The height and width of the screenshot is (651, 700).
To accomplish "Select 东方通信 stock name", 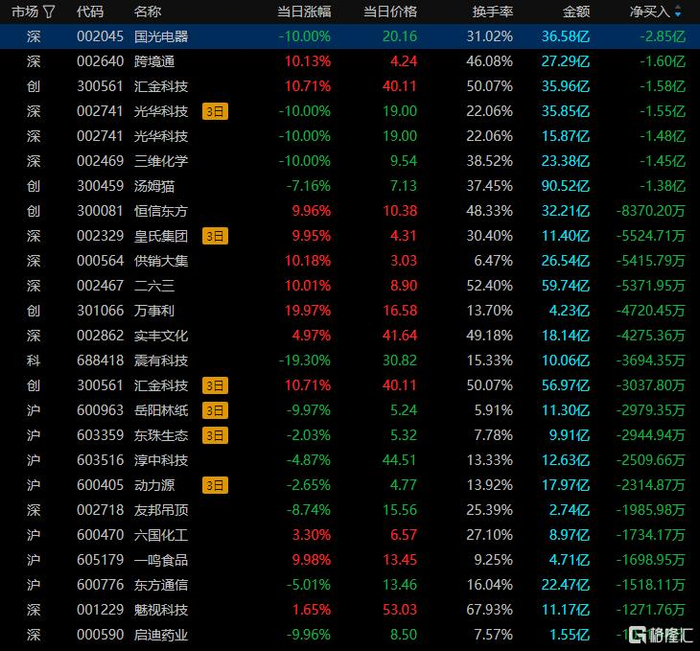I will pyautogui.click(x=161, y=585).
